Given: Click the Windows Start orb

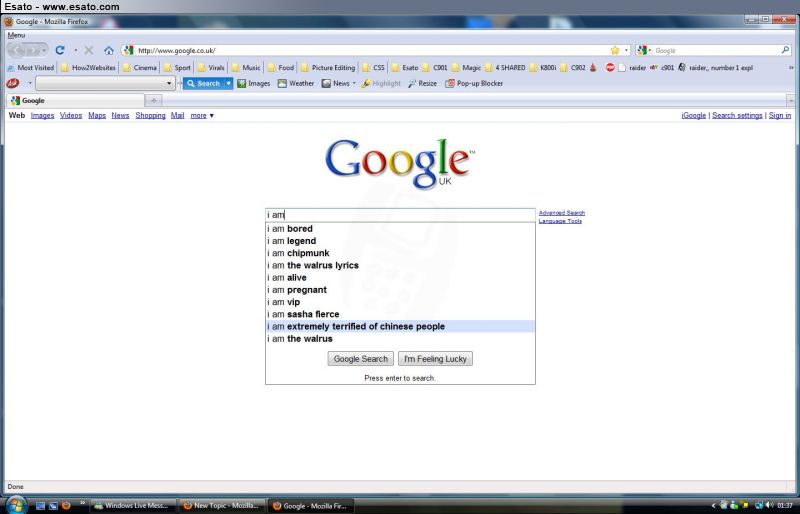Looking at the screenshot, I should click(15, 505).
